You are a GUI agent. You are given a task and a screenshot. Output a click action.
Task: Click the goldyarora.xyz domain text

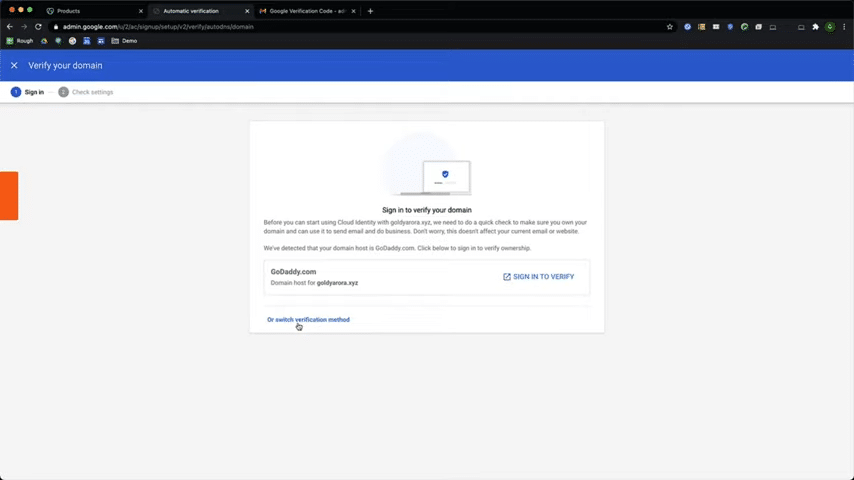(337, 283)
